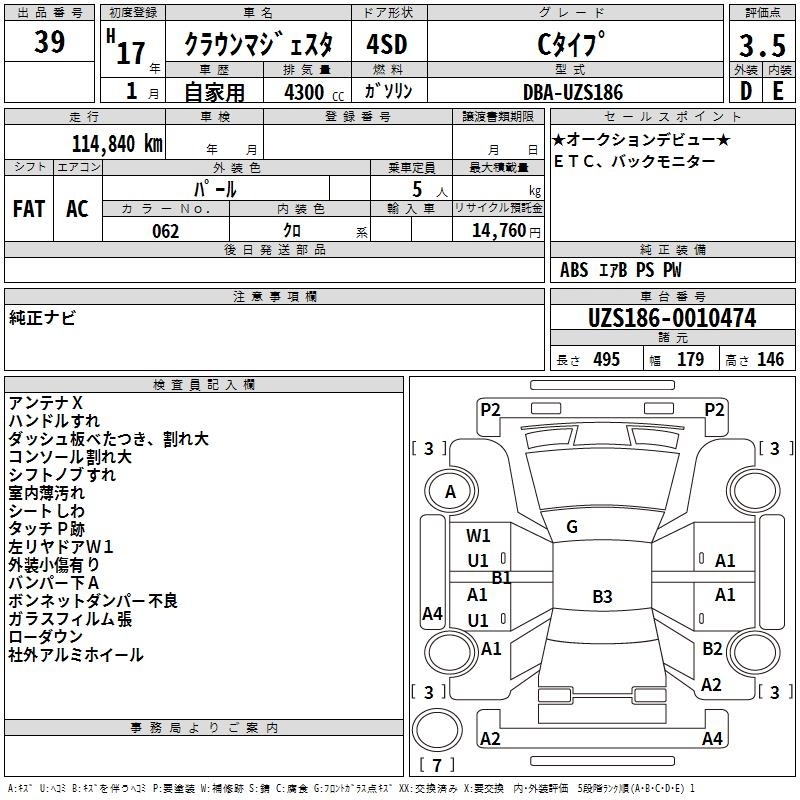Click the W1 damage mark on the door
The image size is (800, 800).
[479, 535]
